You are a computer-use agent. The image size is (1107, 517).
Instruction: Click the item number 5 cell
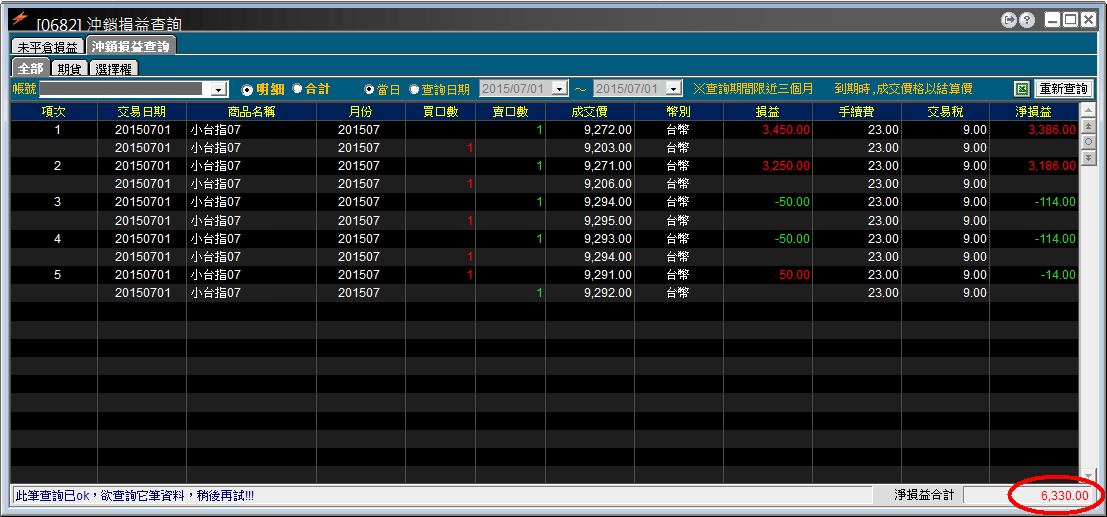(x=54, y=275)
